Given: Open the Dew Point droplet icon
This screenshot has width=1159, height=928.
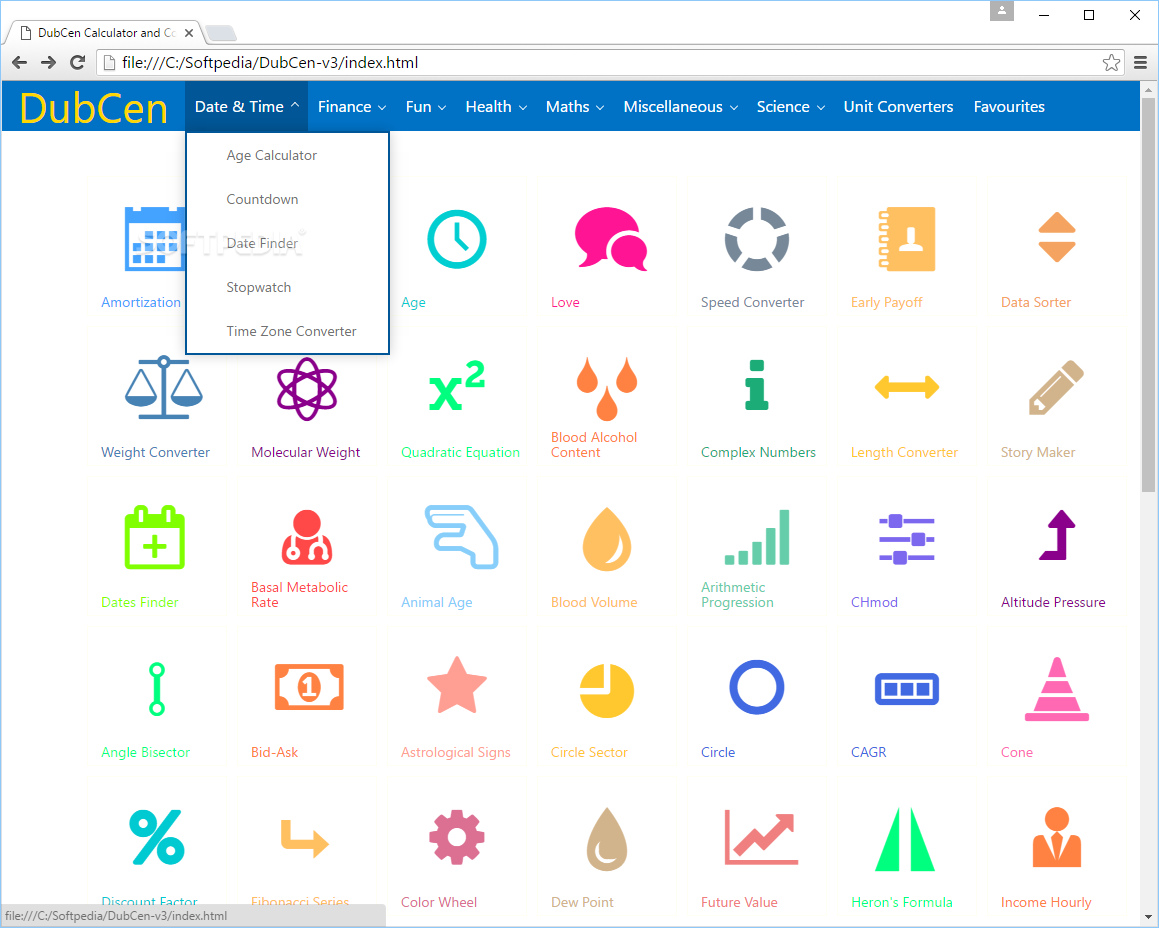Looking at the screenshot, I should click(607, 839).
